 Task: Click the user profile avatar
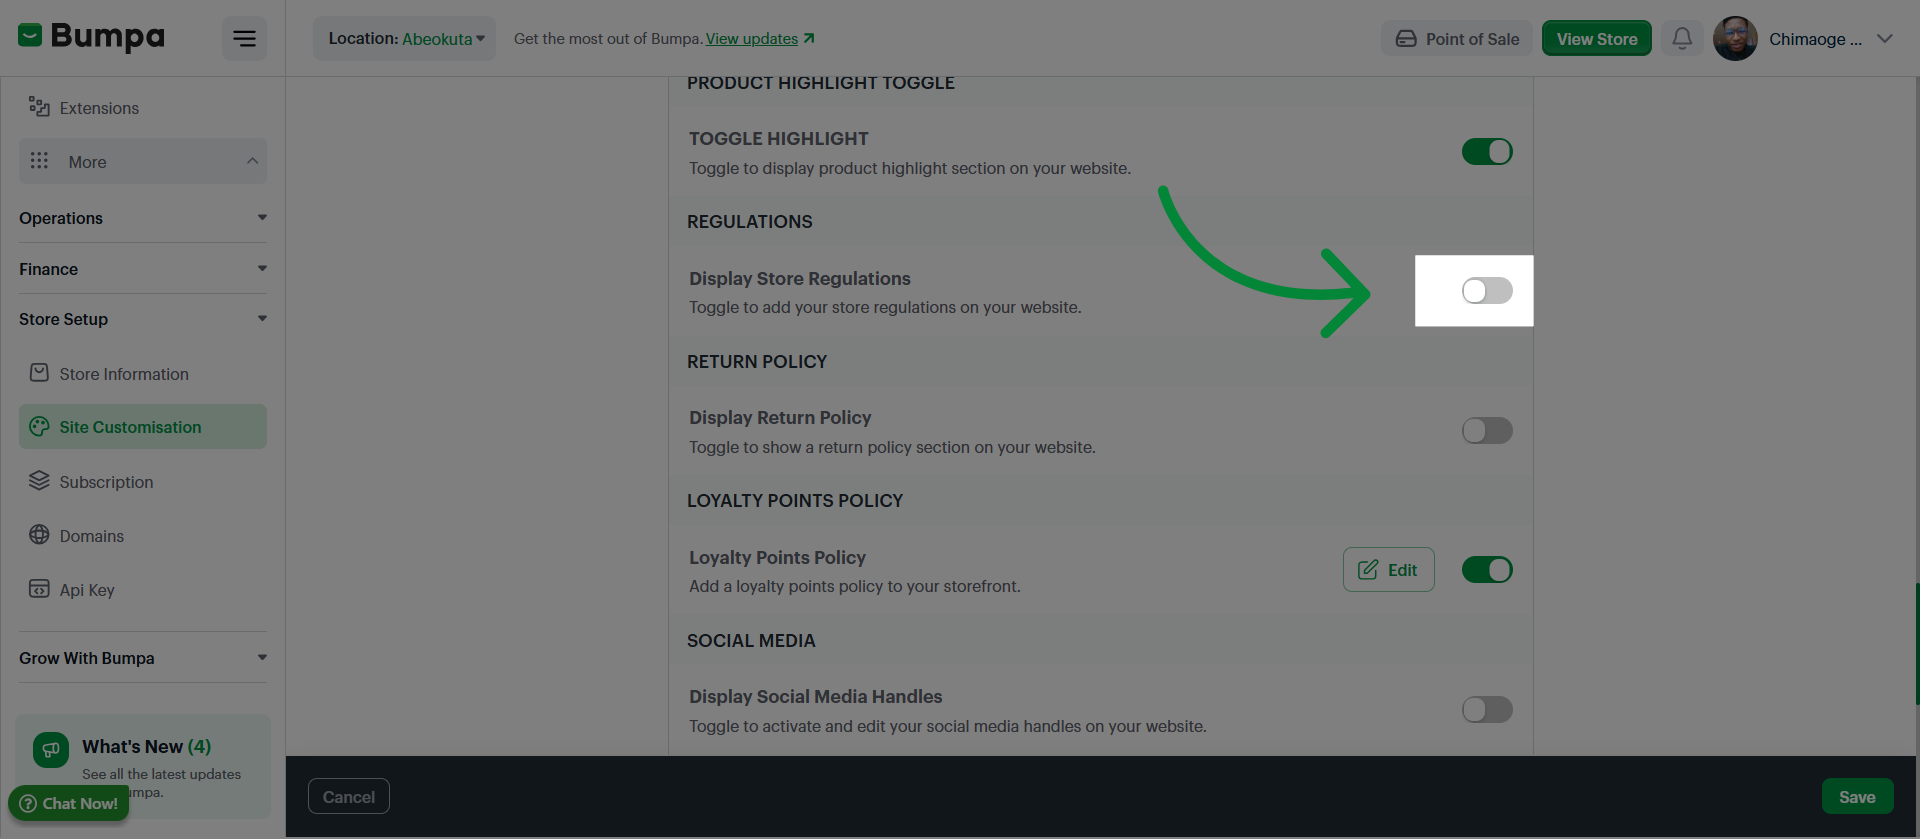point(1735,39)
